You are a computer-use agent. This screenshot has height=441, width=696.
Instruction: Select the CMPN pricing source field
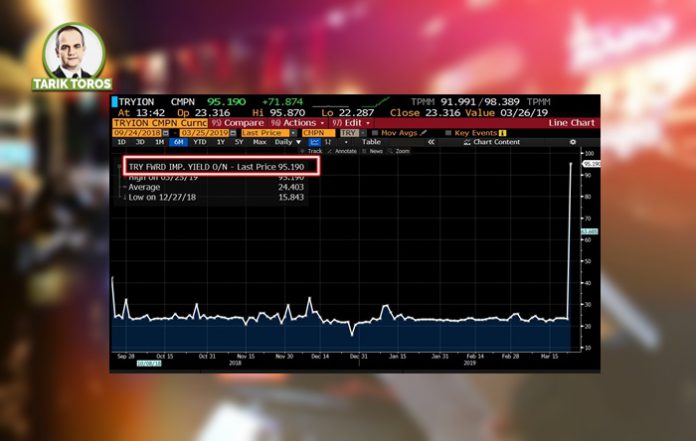click(x=318, y=133)
